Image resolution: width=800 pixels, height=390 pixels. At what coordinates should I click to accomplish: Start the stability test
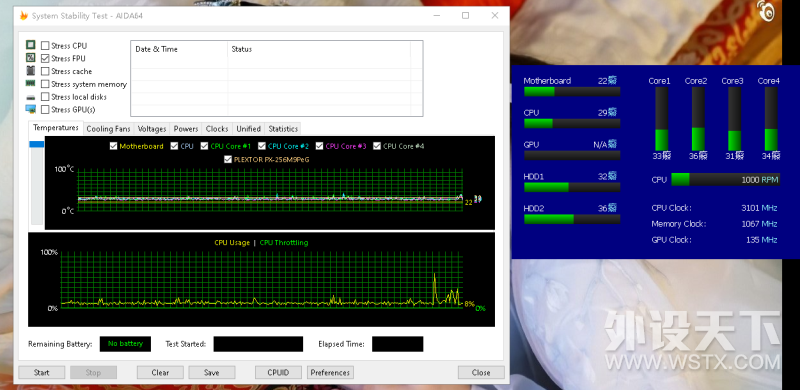(x=41, y=373)
